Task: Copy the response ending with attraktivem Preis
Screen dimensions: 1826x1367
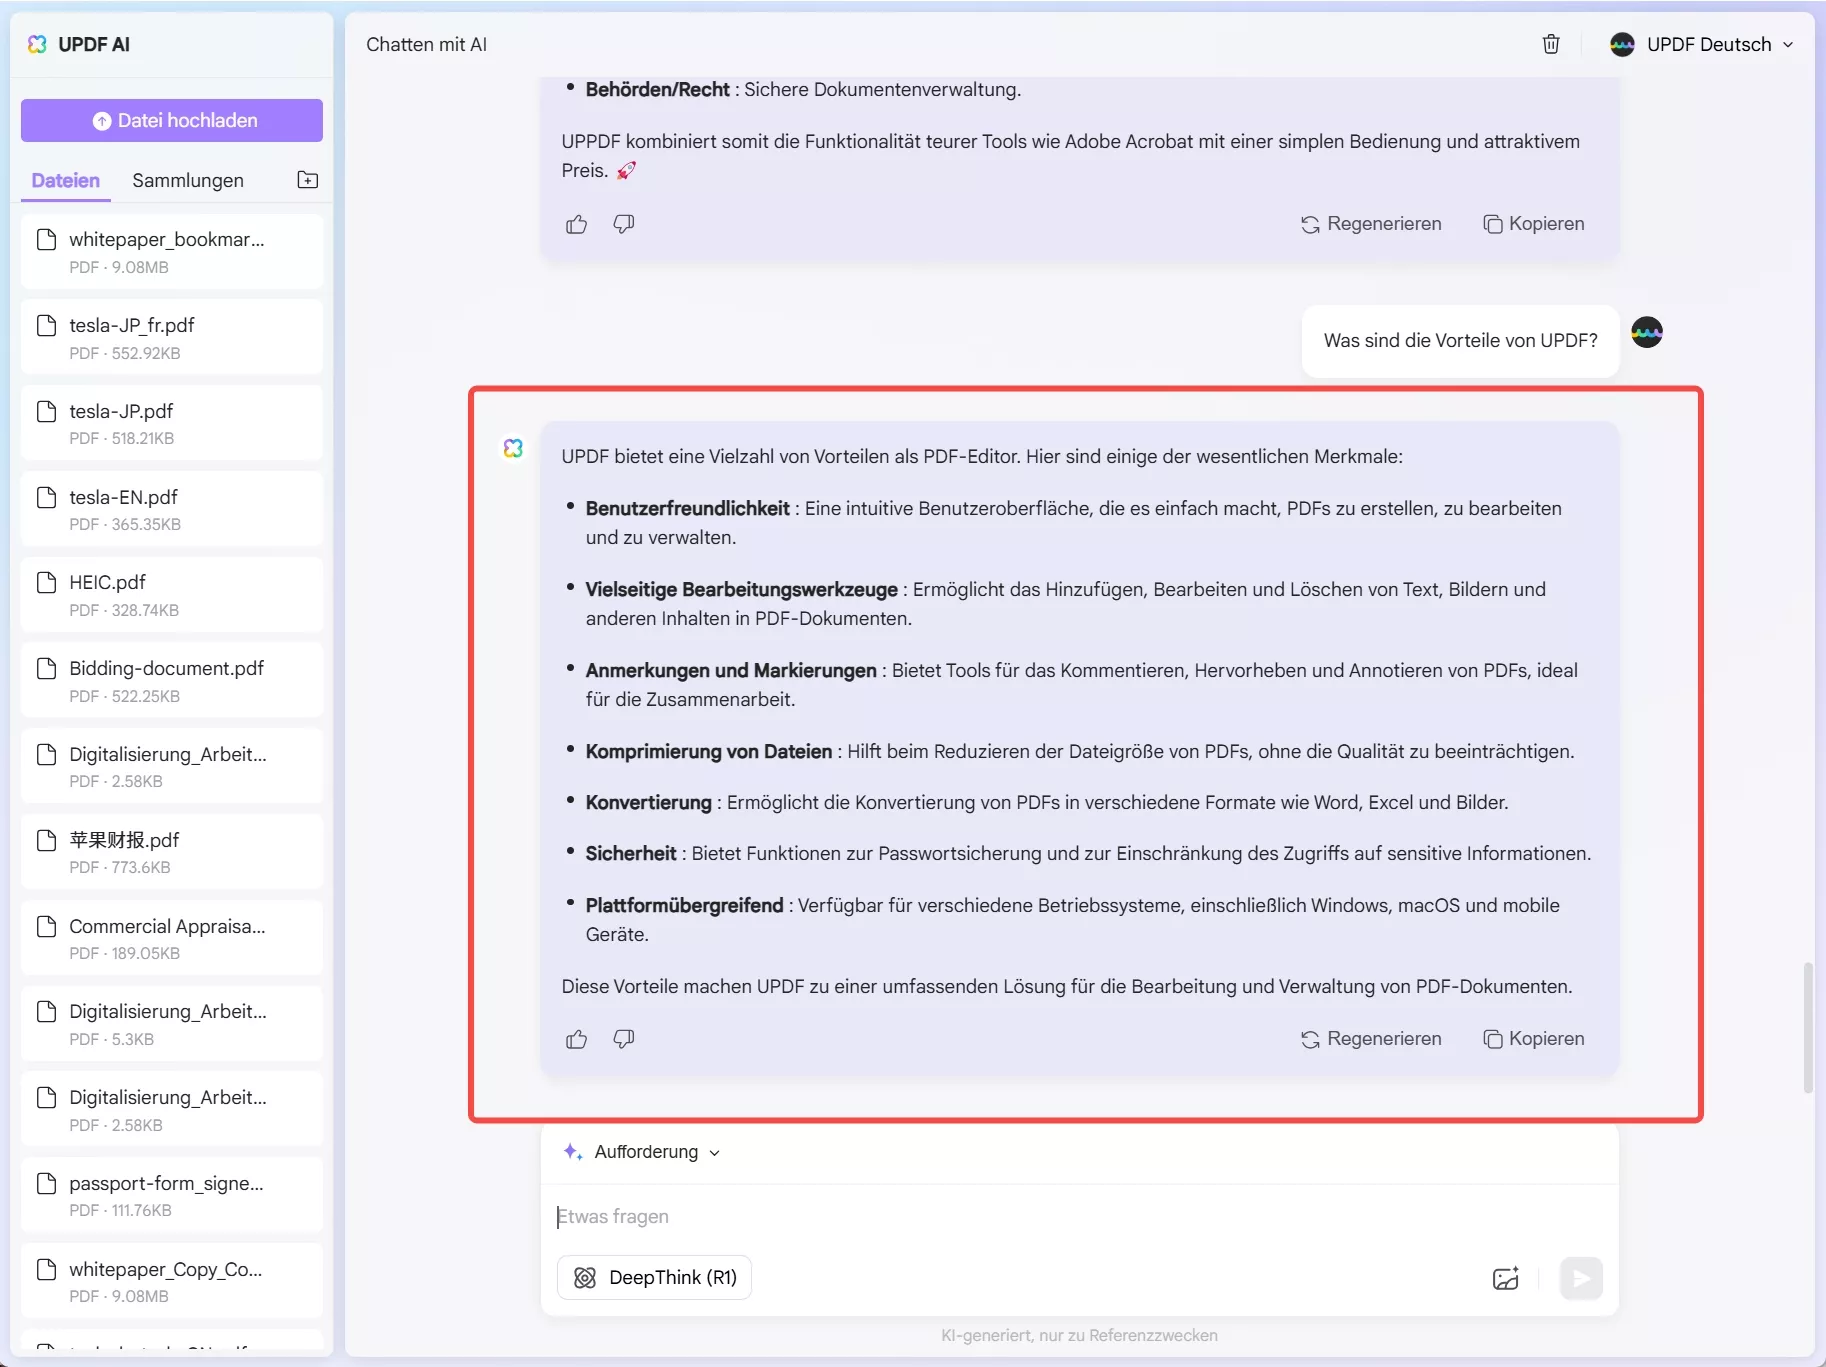Action: (1534, 224)
